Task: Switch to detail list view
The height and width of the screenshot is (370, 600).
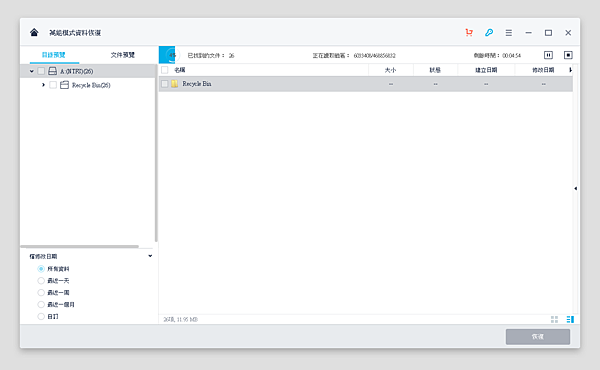Action: (x=570, y=319)
